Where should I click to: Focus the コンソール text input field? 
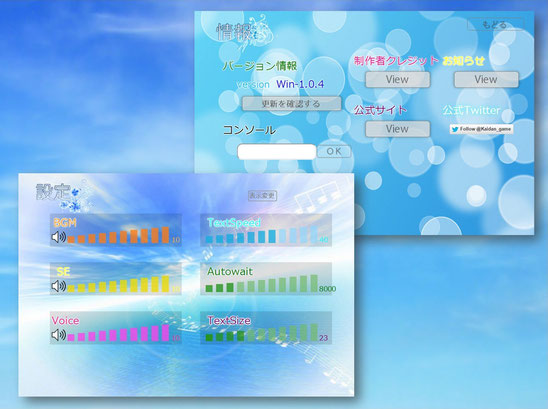click(x=276, y=152)
